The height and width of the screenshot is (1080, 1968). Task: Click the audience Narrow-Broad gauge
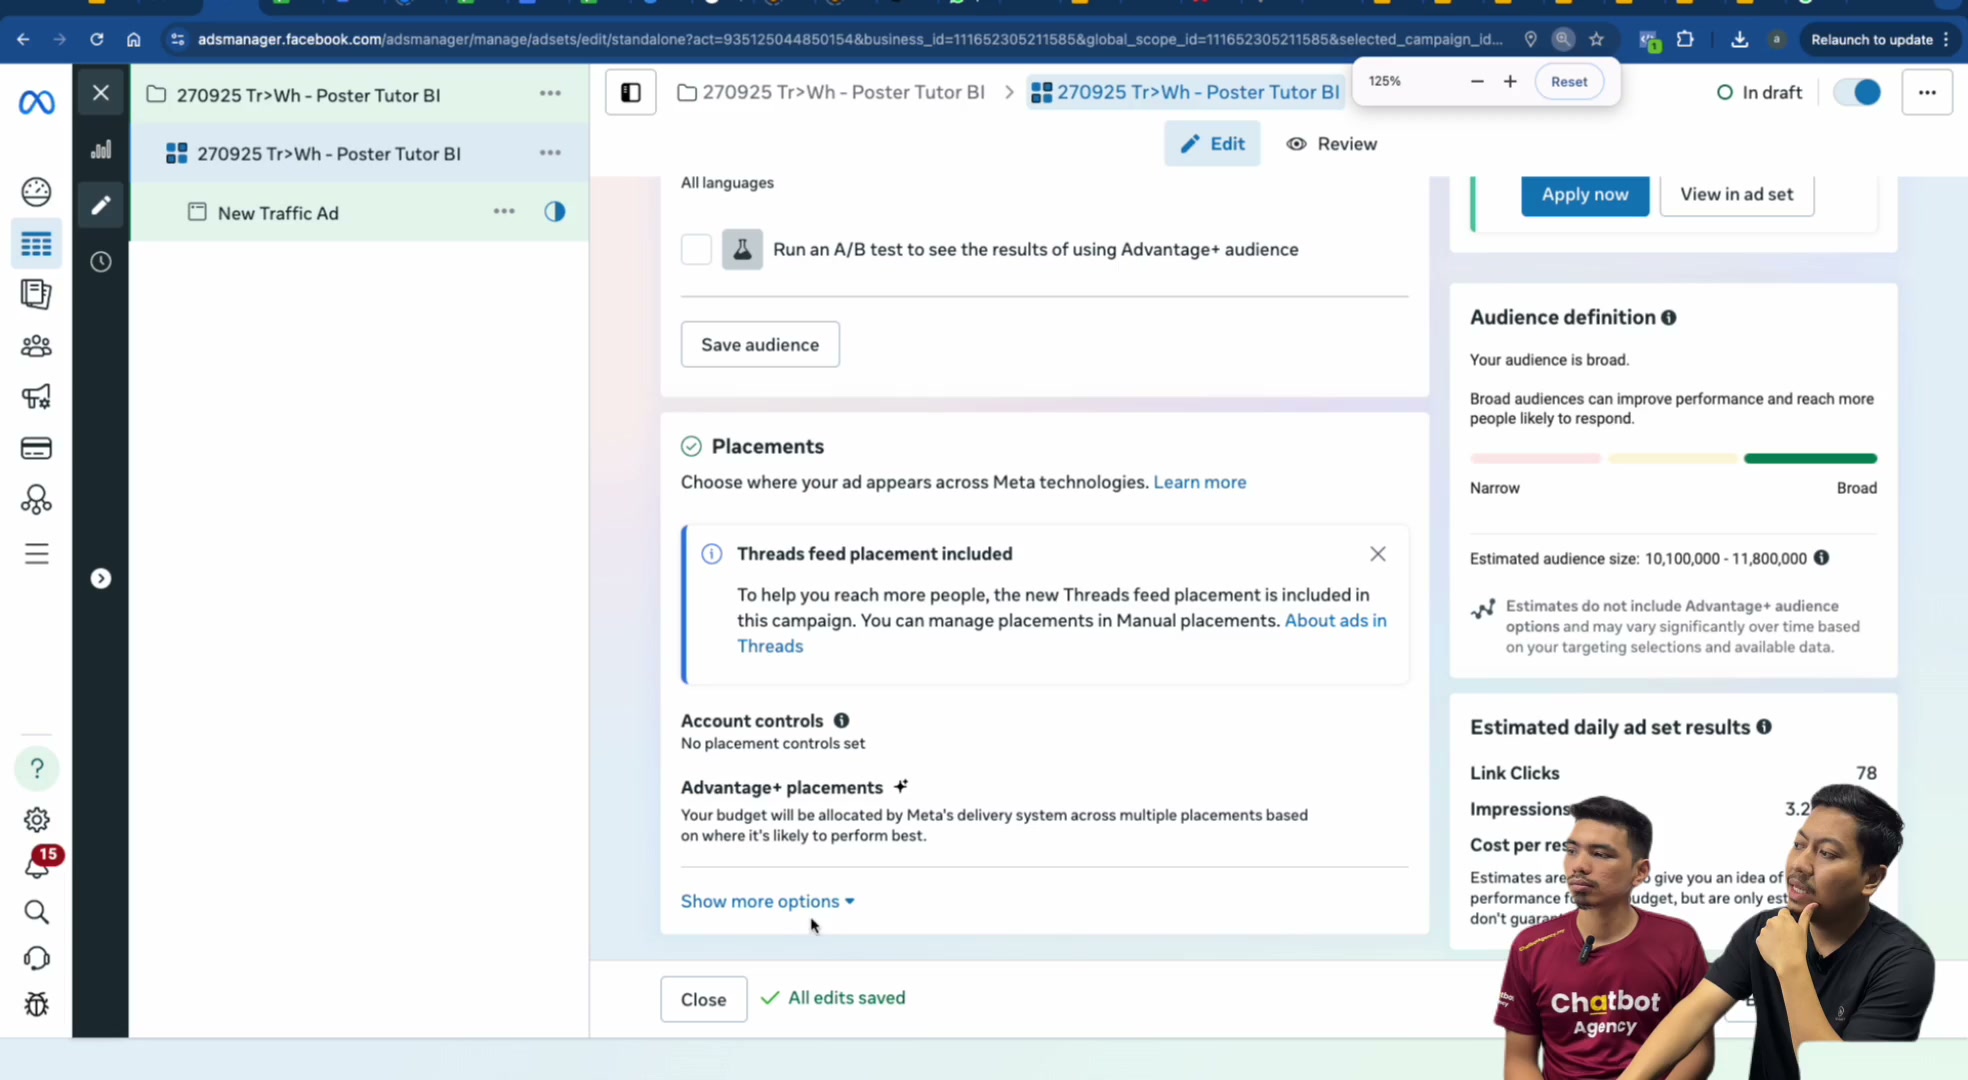(1673, 458)
